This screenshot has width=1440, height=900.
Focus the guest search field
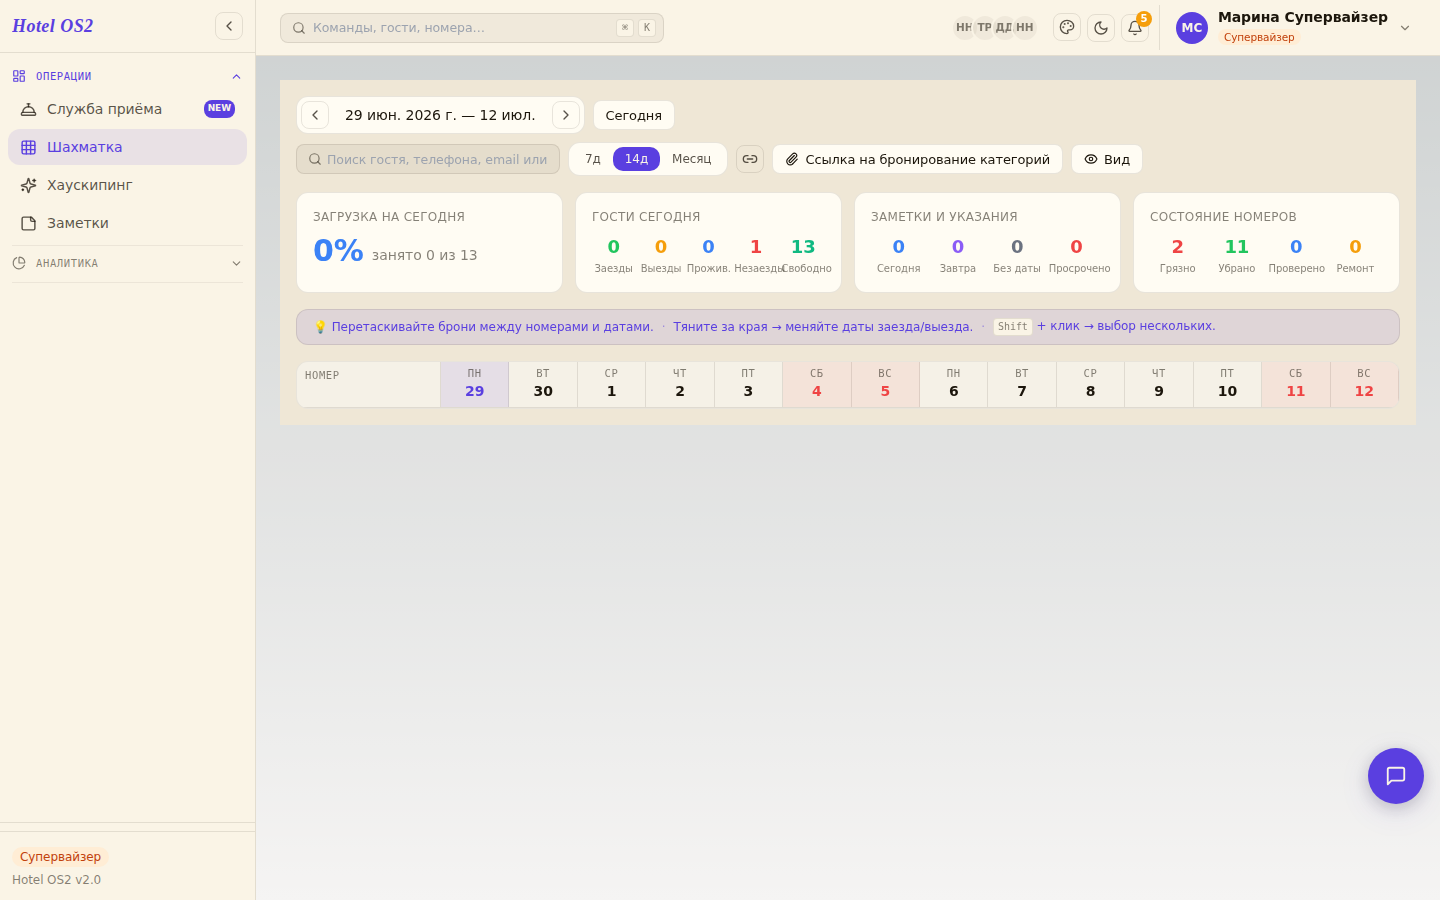(428, 159)
